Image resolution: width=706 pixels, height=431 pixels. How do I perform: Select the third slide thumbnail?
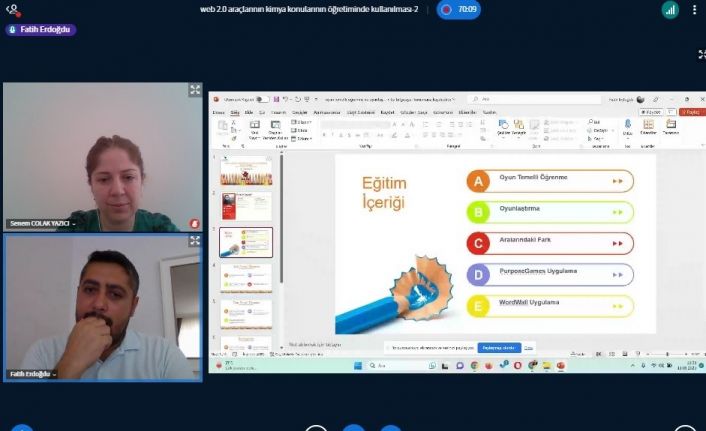pos(246,242)
